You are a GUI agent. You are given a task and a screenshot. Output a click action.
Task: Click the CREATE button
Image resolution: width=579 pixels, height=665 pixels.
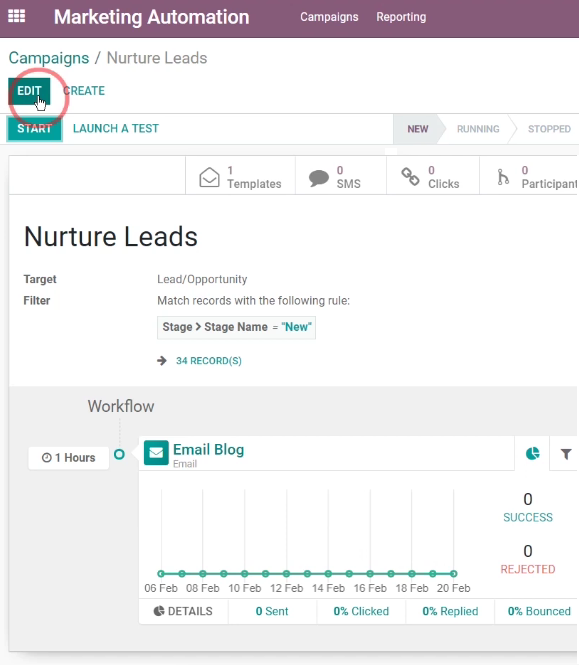pyautogui.click(x=84, y=91)
